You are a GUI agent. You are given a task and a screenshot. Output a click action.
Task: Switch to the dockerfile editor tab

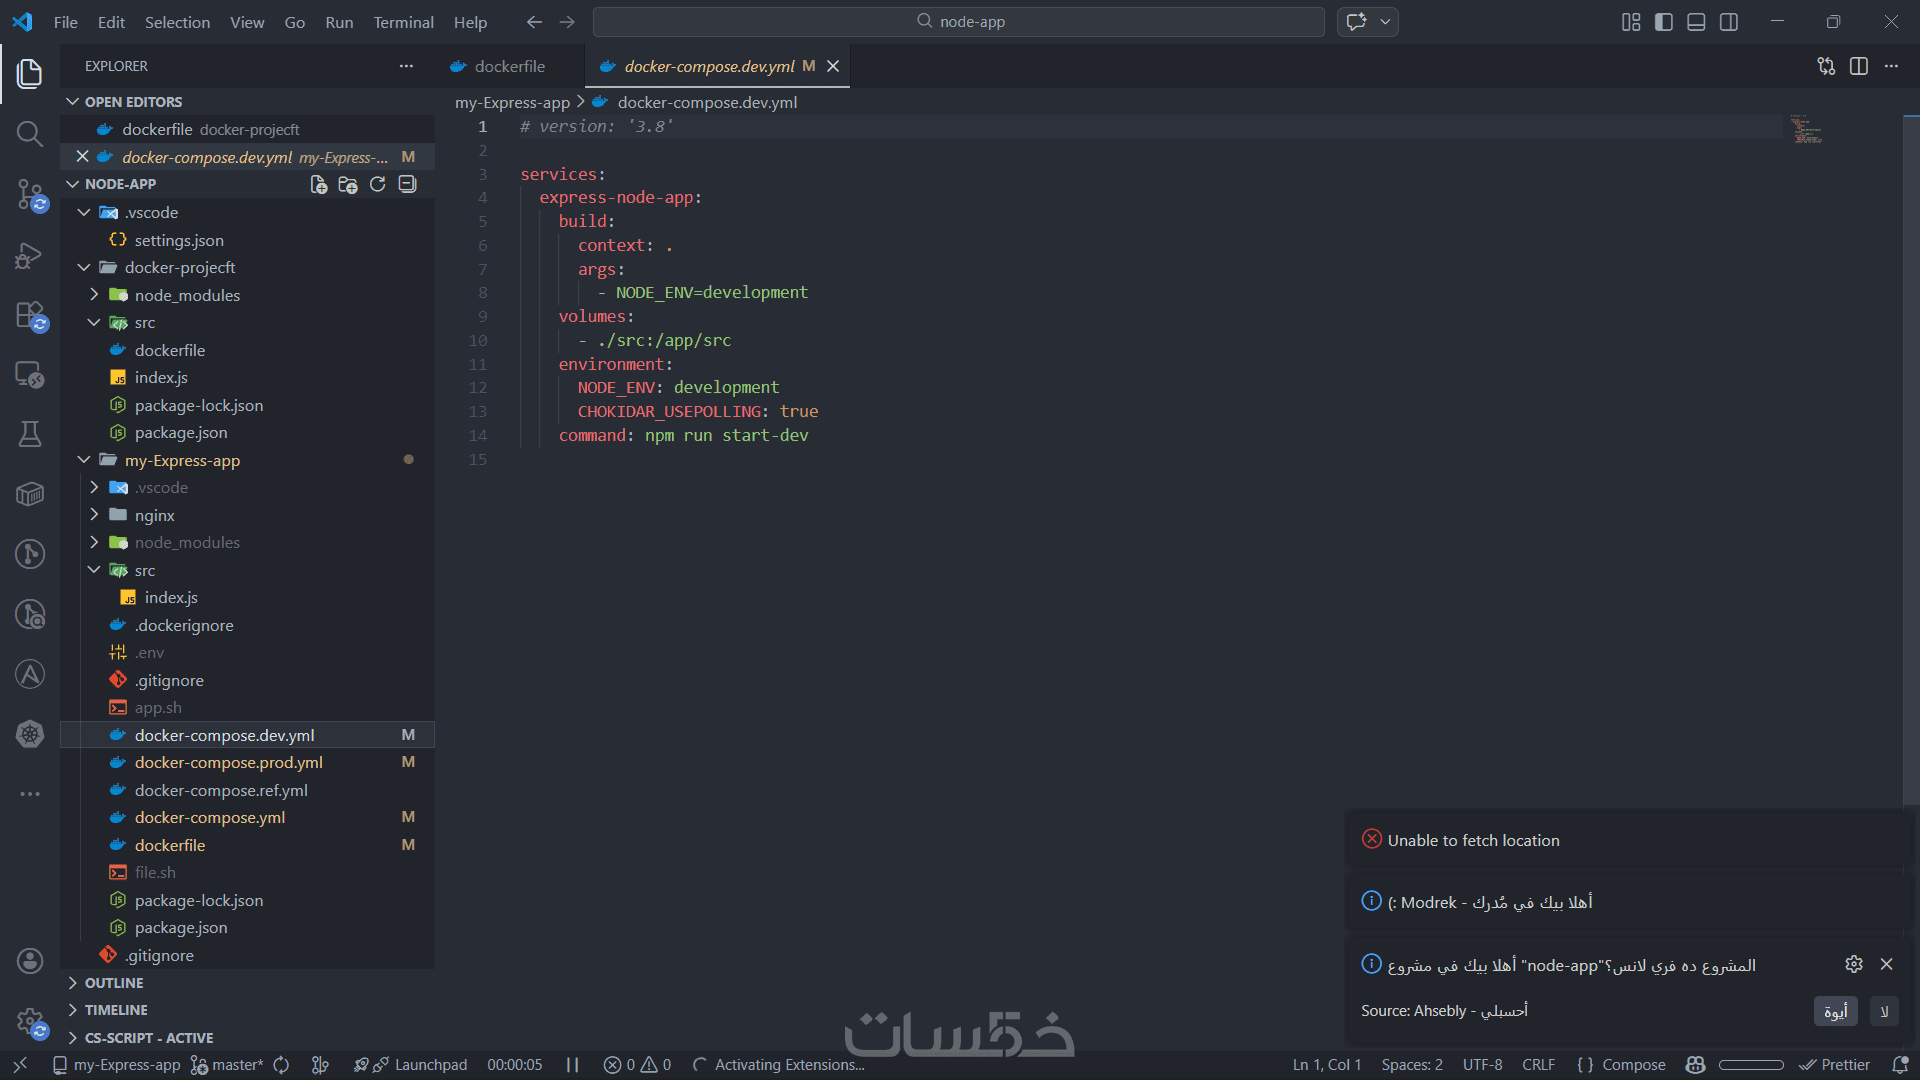[x=509, y=66]
